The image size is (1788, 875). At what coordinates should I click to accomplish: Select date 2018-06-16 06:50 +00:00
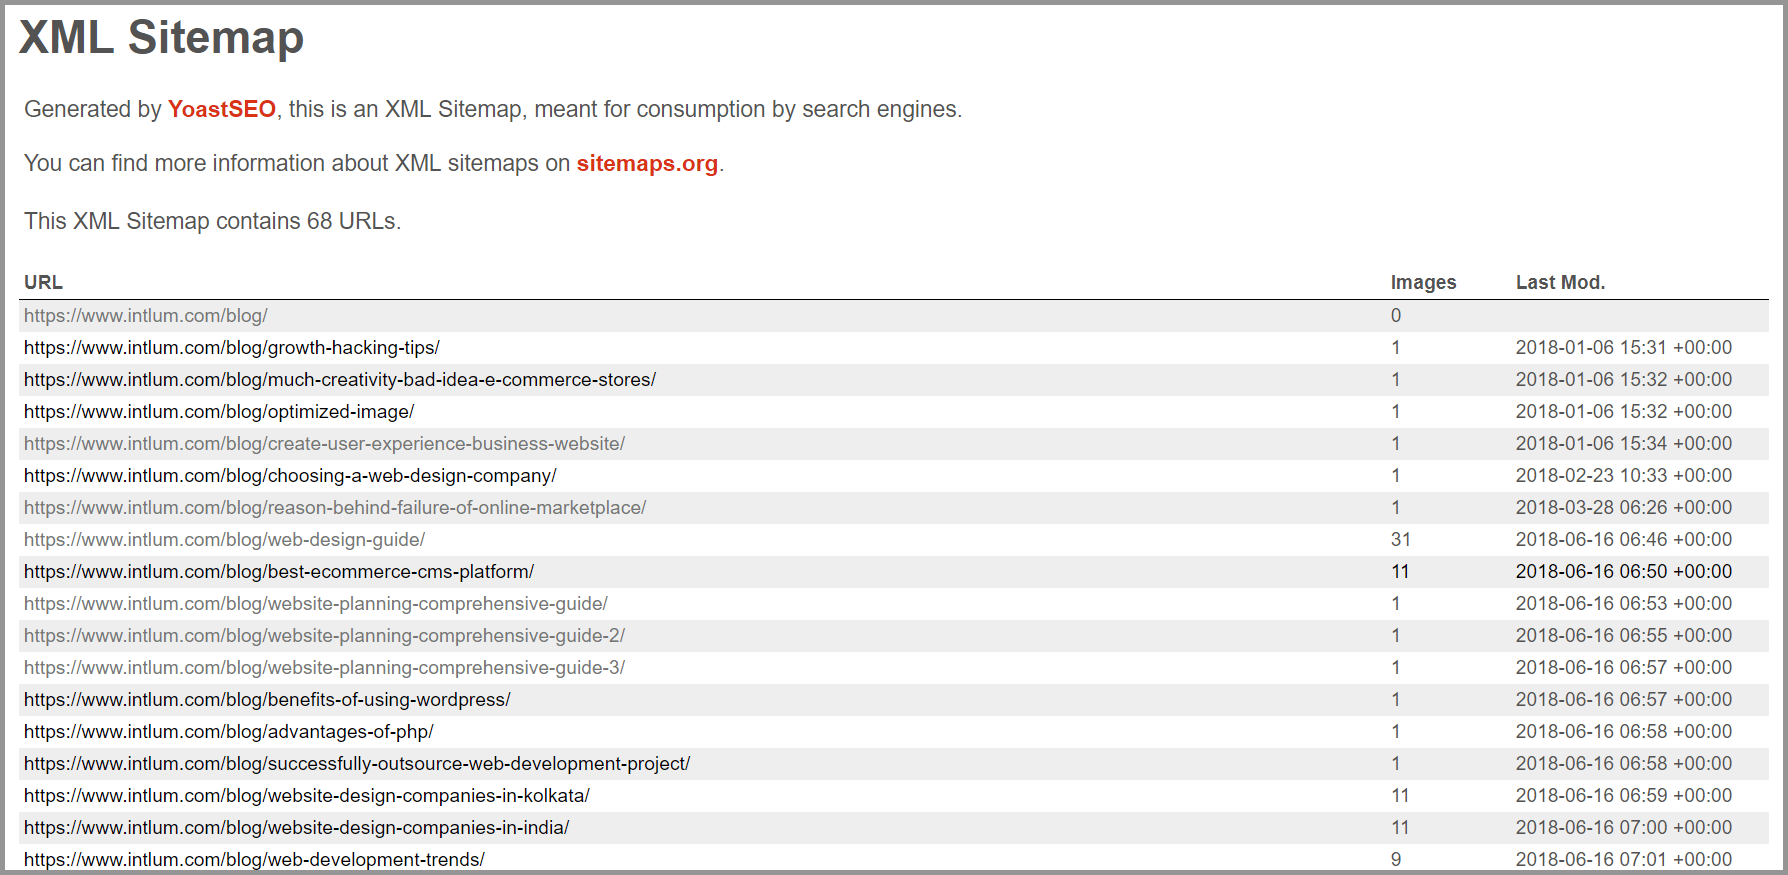coord(1624,572)
